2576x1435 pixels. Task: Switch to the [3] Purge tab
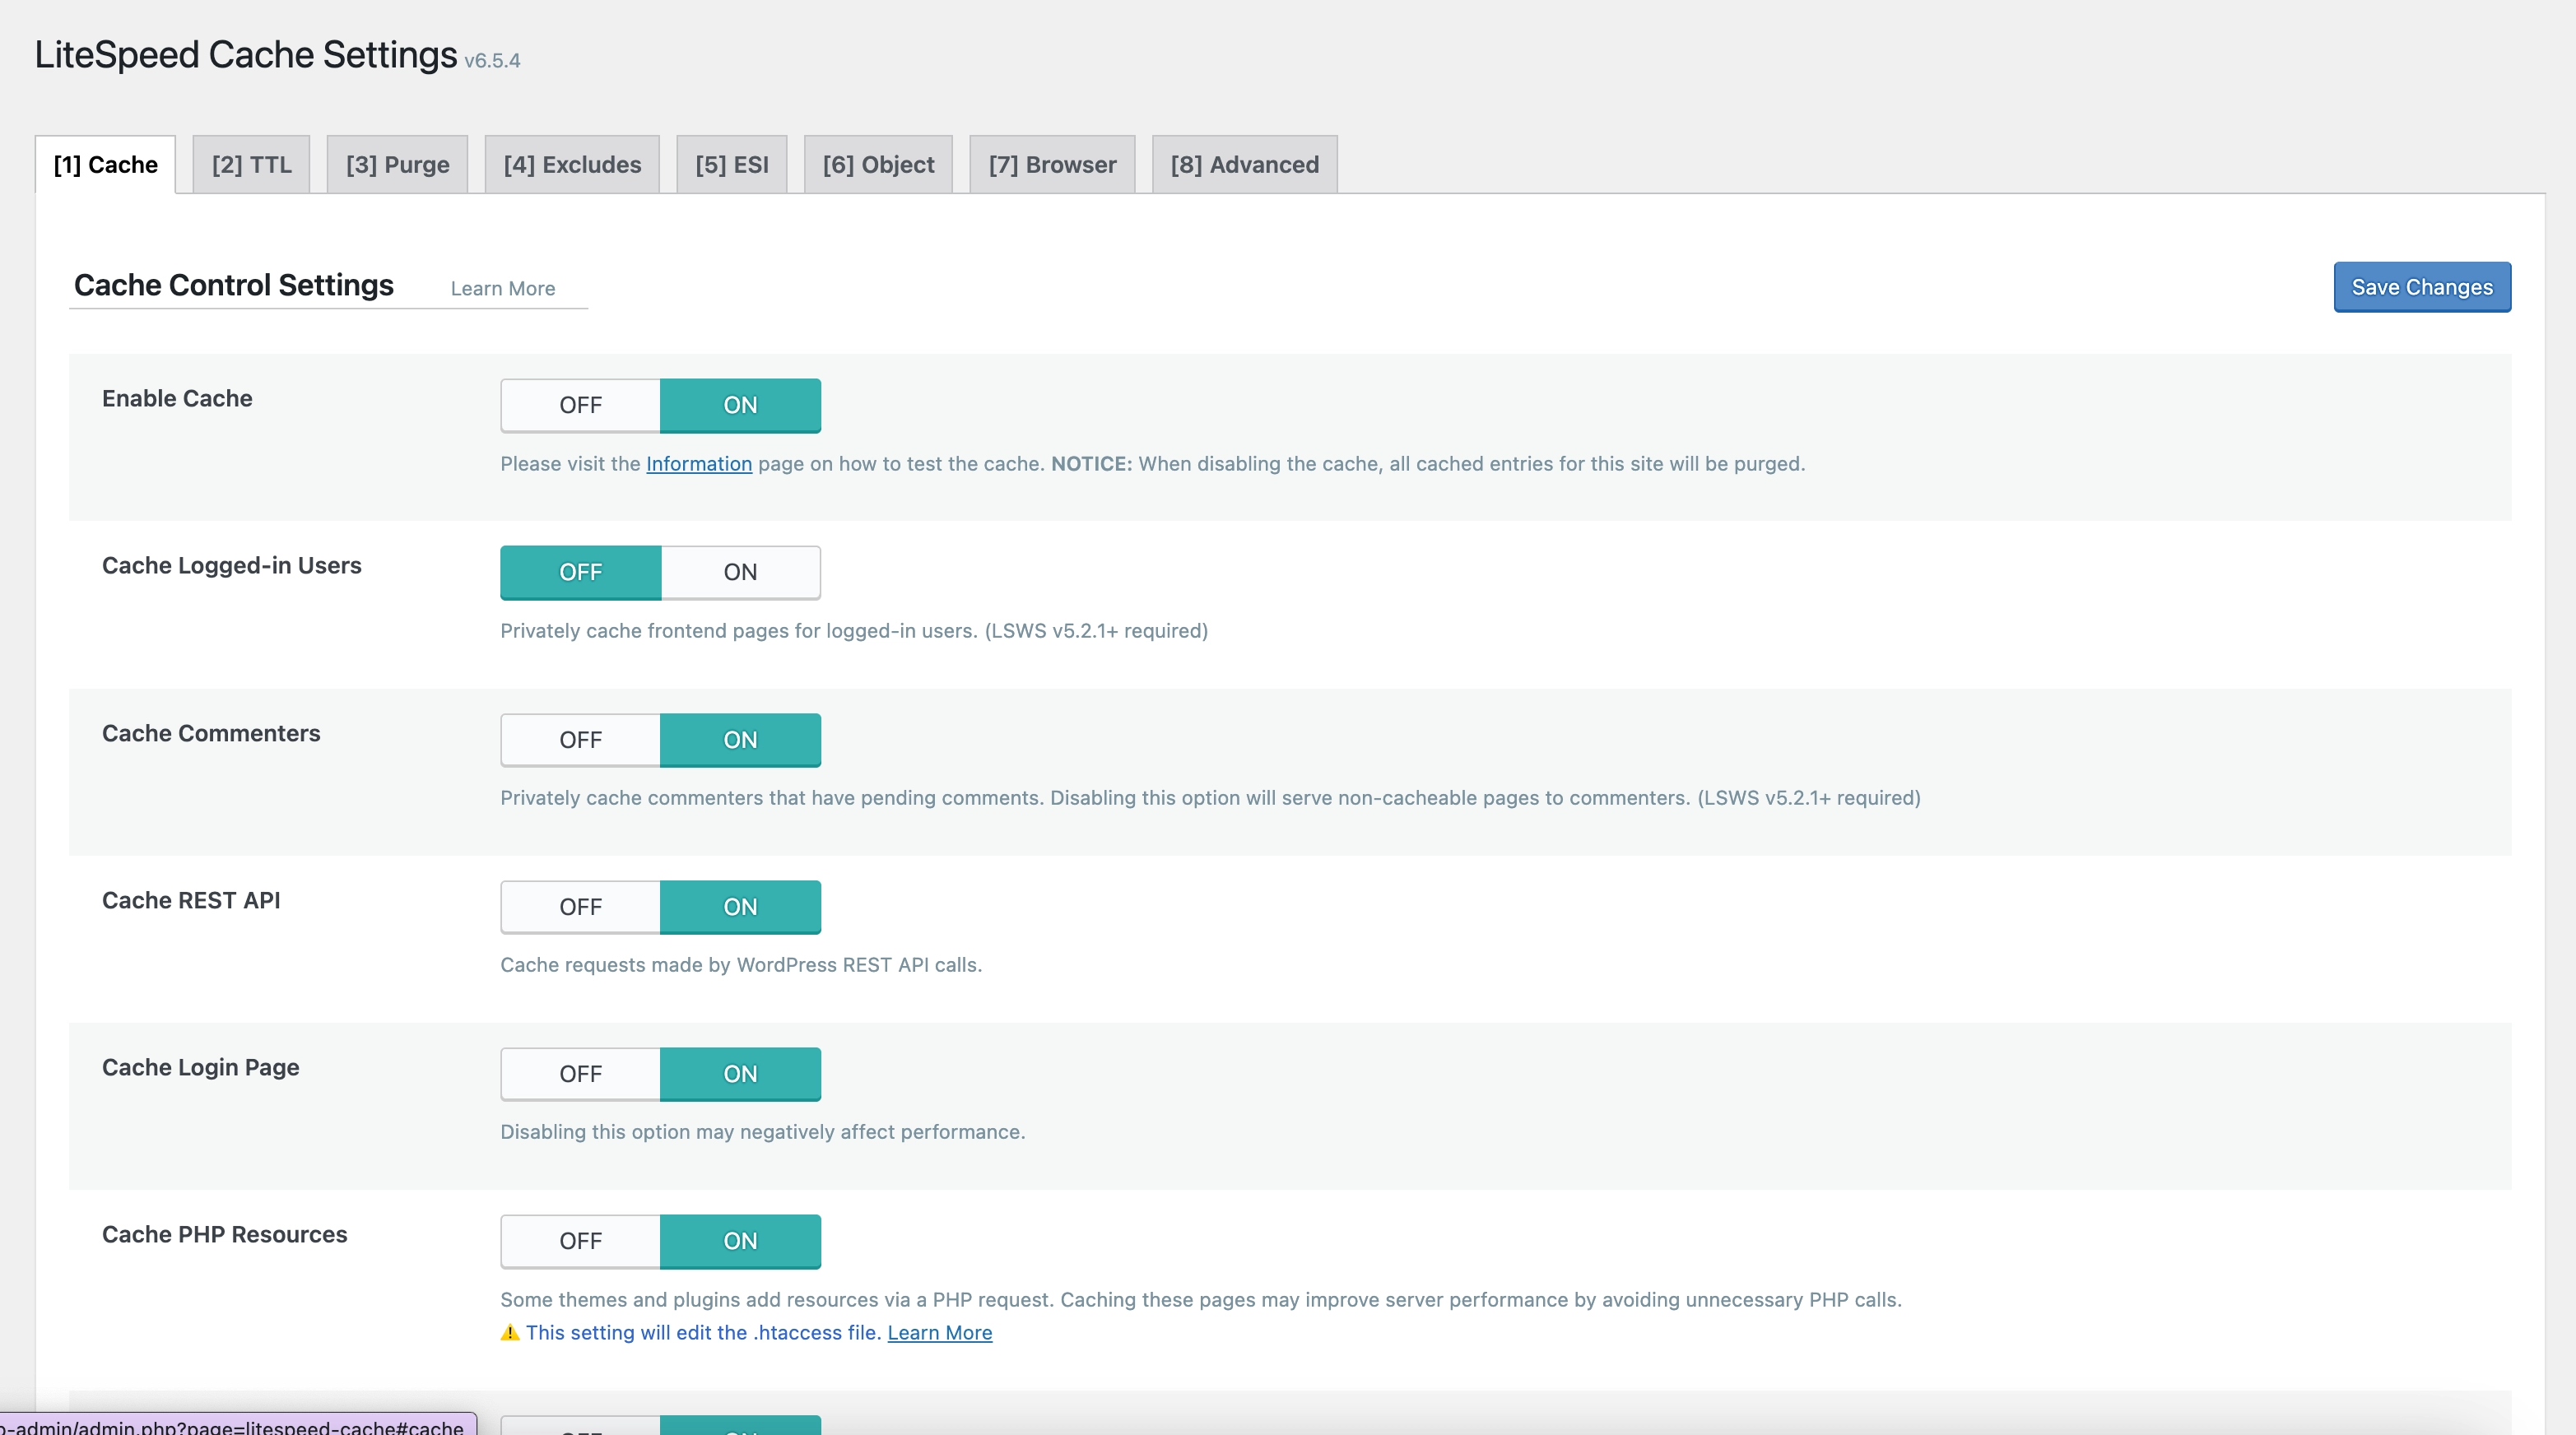397,164
